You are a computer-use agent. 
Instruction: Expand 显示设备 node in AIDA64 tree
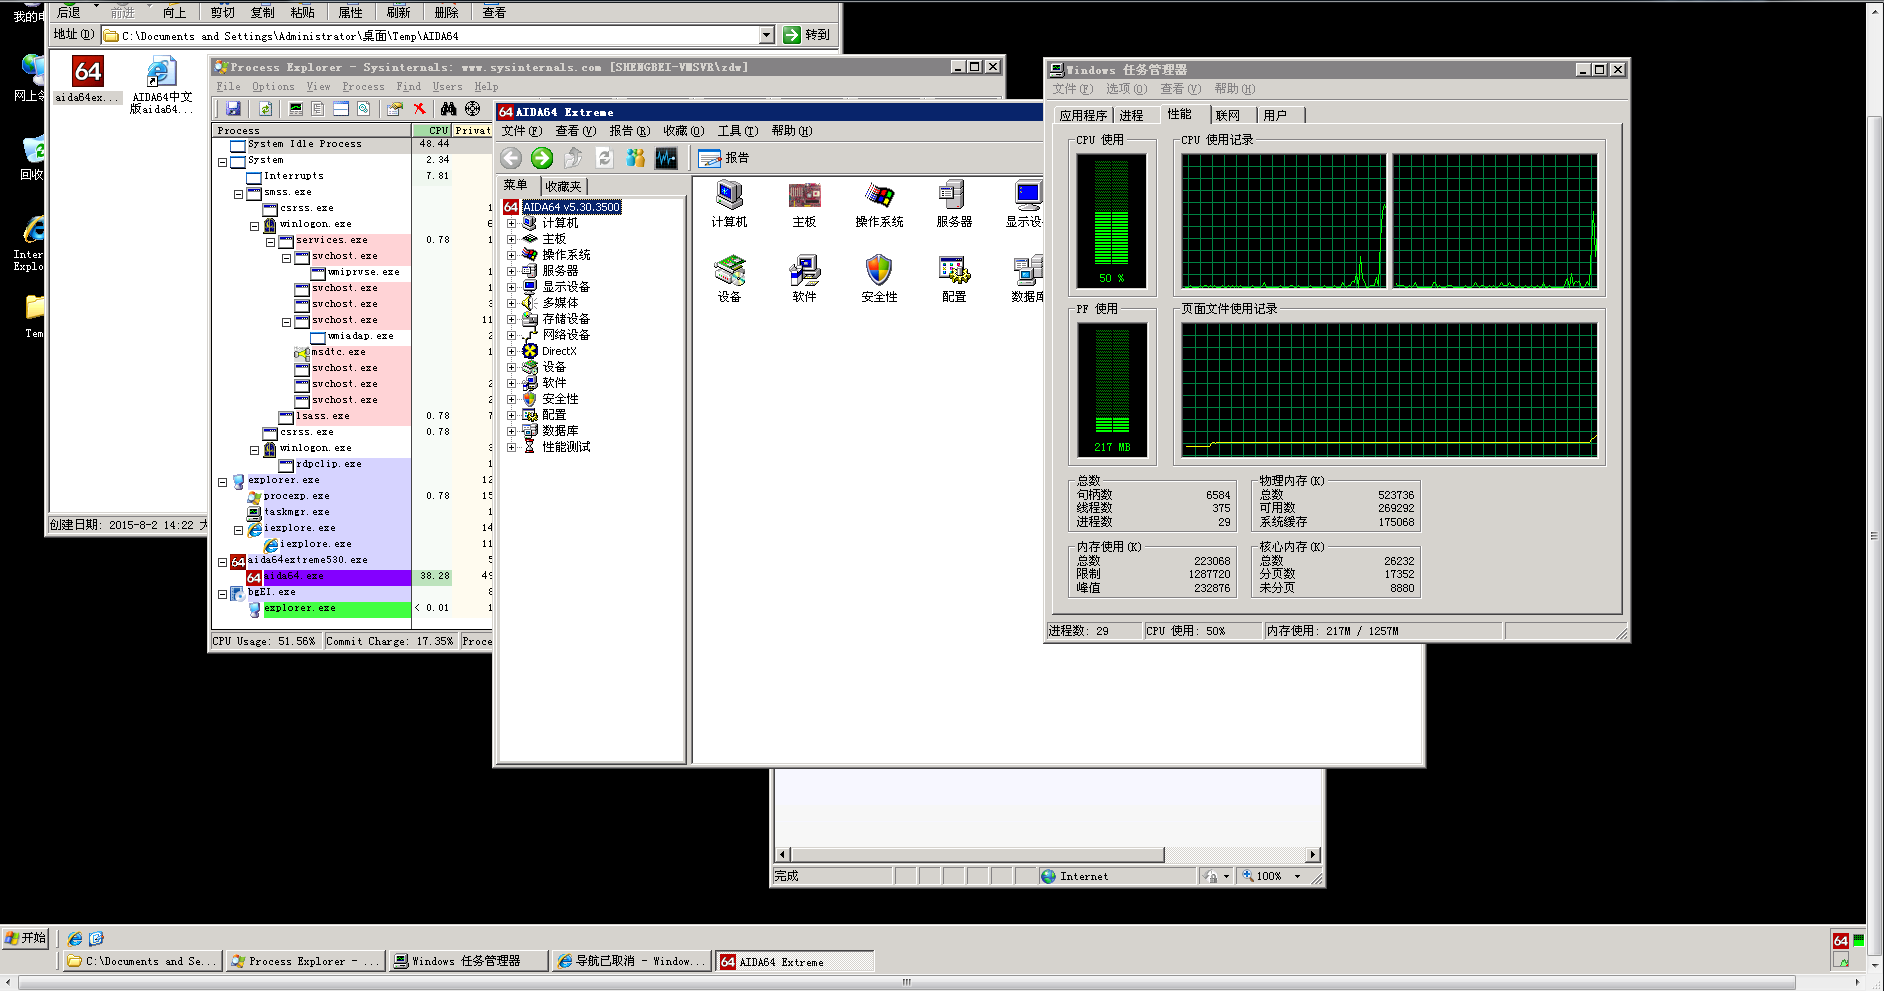coord(511,287)
